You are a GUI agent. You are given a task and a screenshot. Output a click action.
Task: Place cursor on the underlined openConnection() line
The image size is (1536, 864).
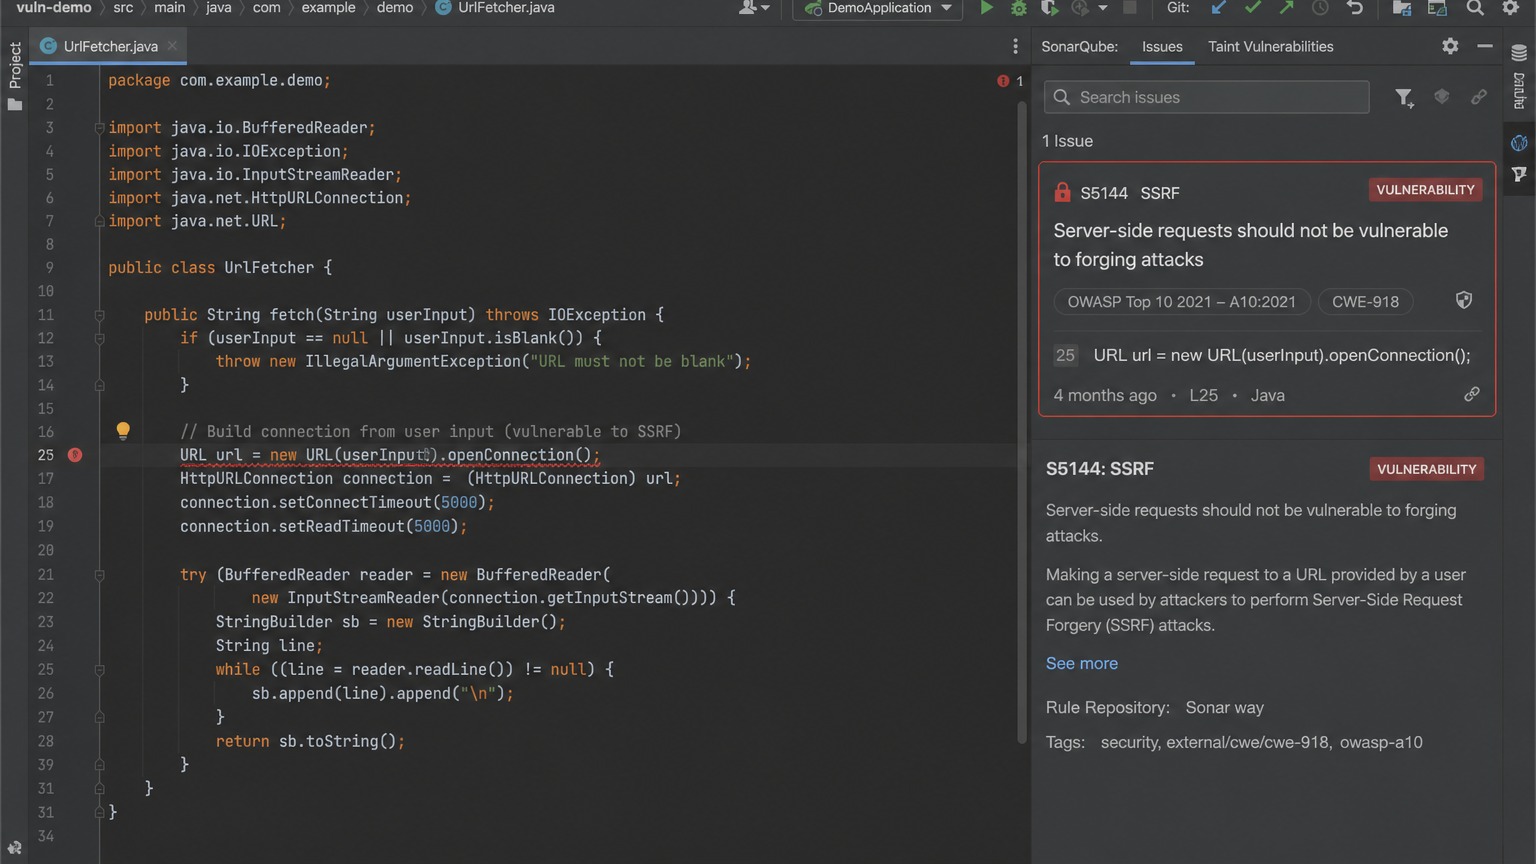(x=390, y=455)
